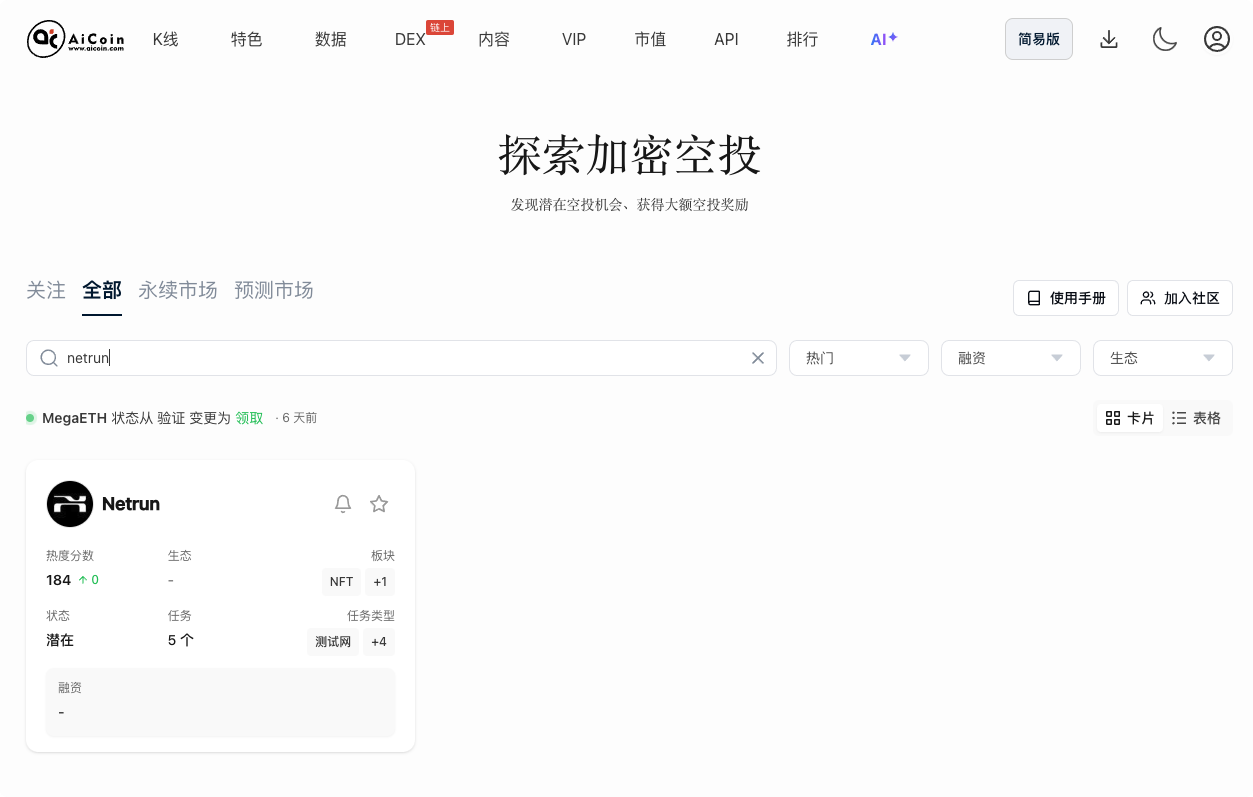Open the AiCoin logo home link
Image resolution: width=1253 pixels, height=797 pixels.
[x=76, y=39]
